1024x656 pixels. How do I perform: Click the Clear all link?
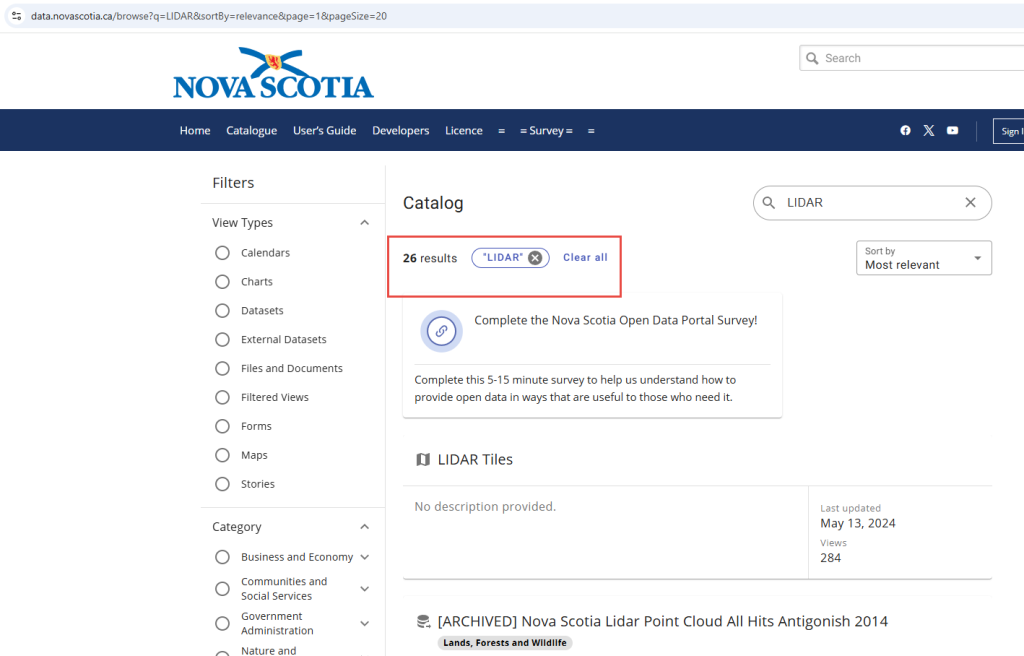585,257
